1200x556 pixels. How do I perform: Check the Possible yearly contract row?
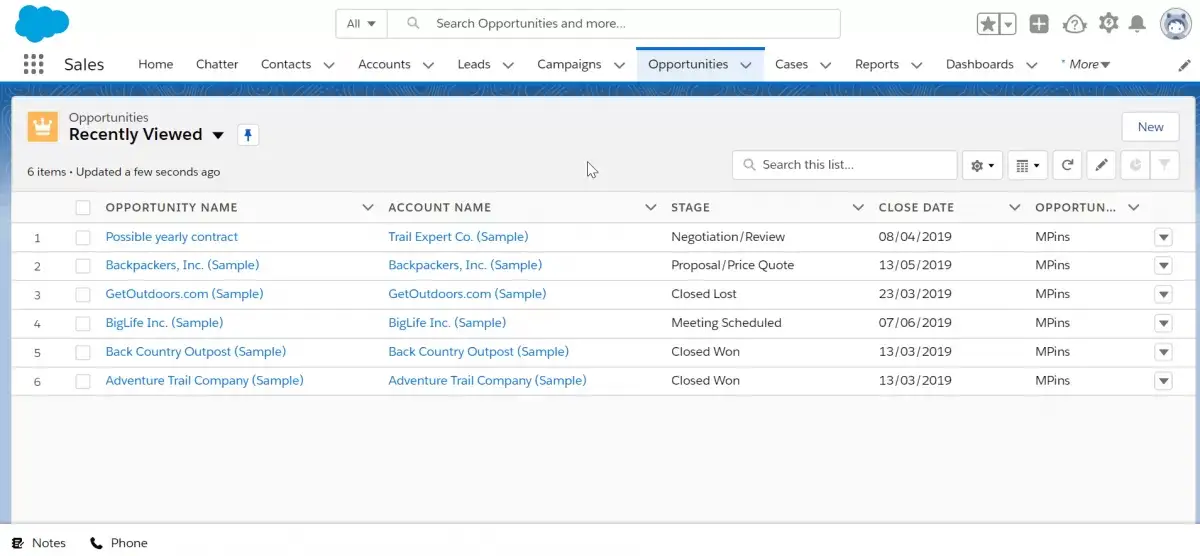pos(83,238)
